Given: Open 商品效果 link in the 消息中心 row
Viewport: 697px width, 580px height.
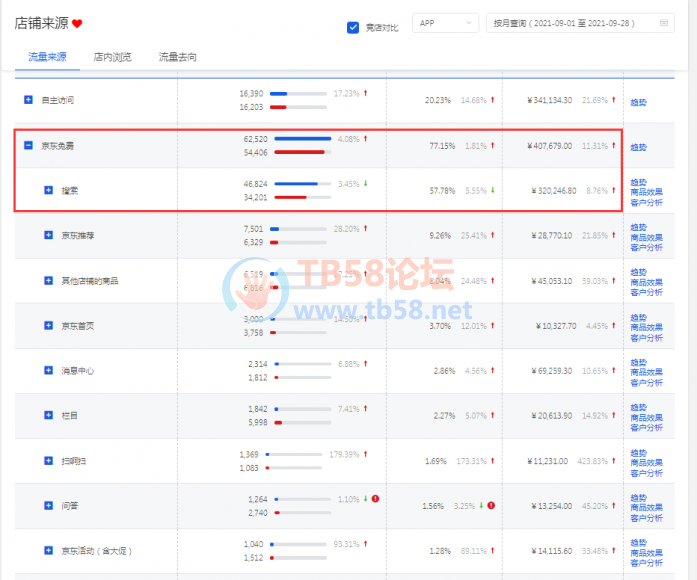Looking at the screenshot, I should (x=646, y=372).
